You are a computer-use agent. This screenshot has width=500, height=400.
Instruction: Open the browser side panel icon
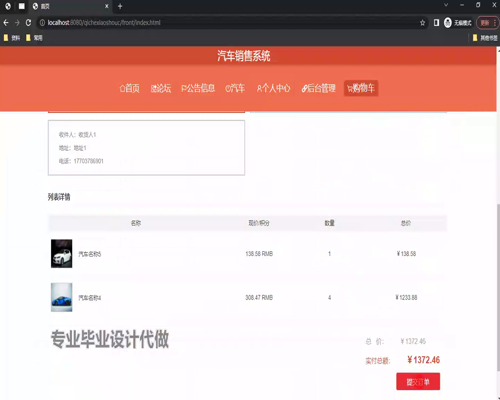click(436, 23)
